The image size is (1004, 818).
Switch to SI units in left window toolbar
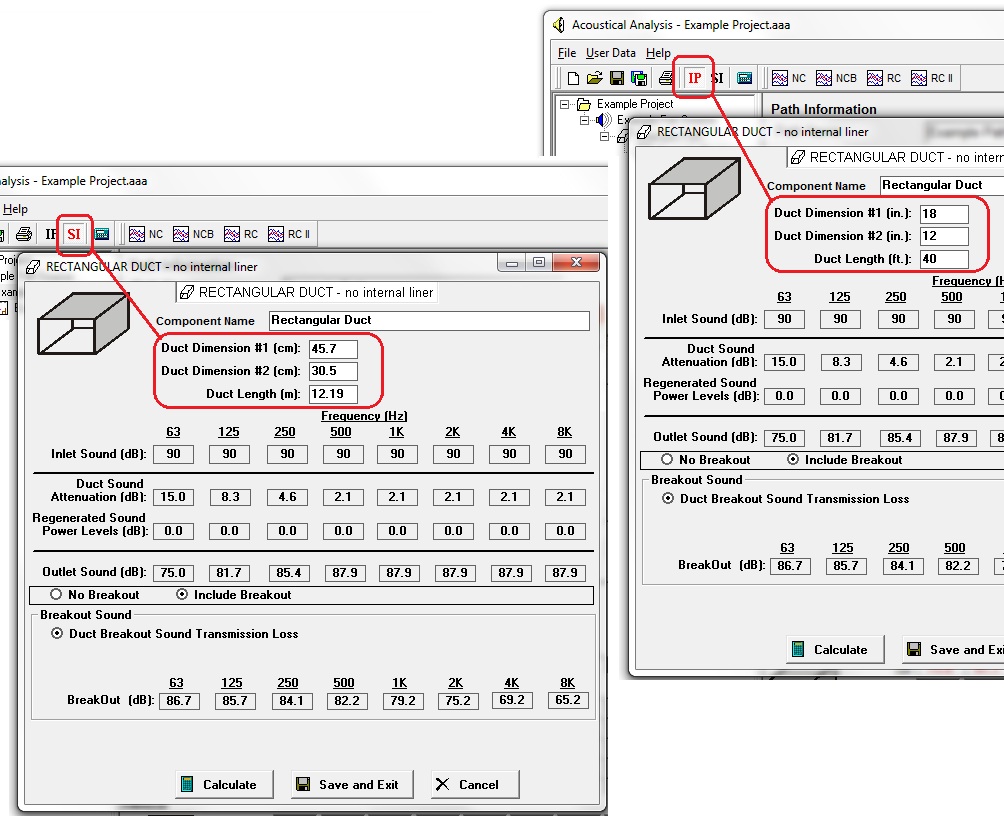coord(74,234)
